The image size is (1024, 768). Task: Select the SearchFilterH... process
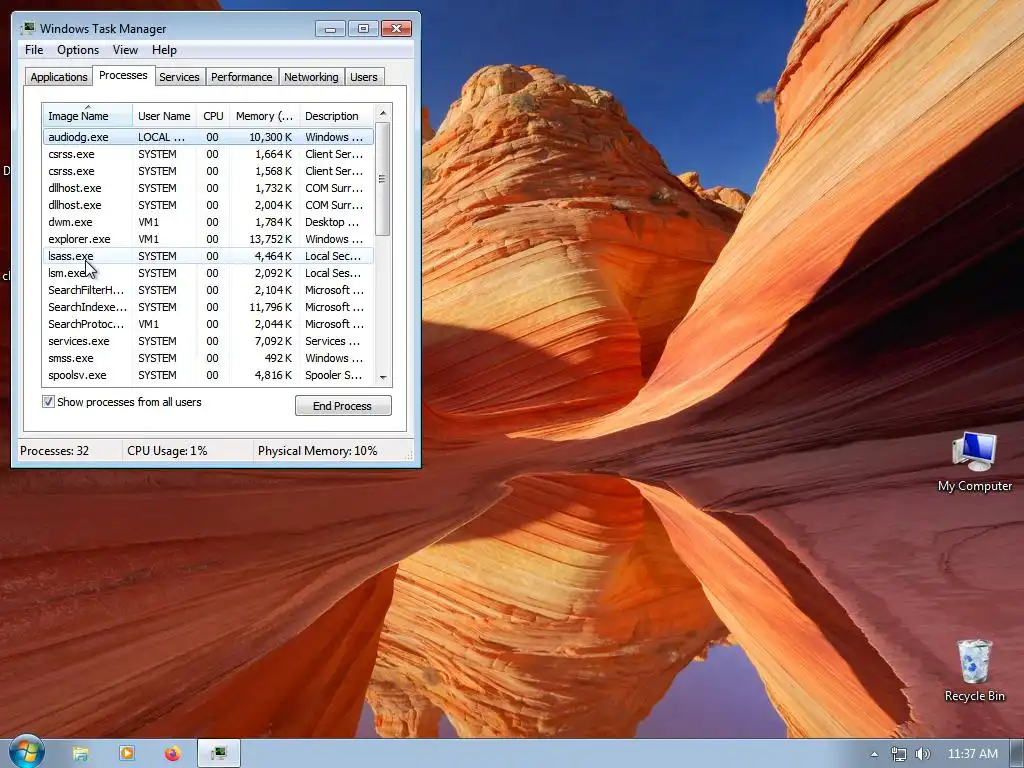pos(208,290)
